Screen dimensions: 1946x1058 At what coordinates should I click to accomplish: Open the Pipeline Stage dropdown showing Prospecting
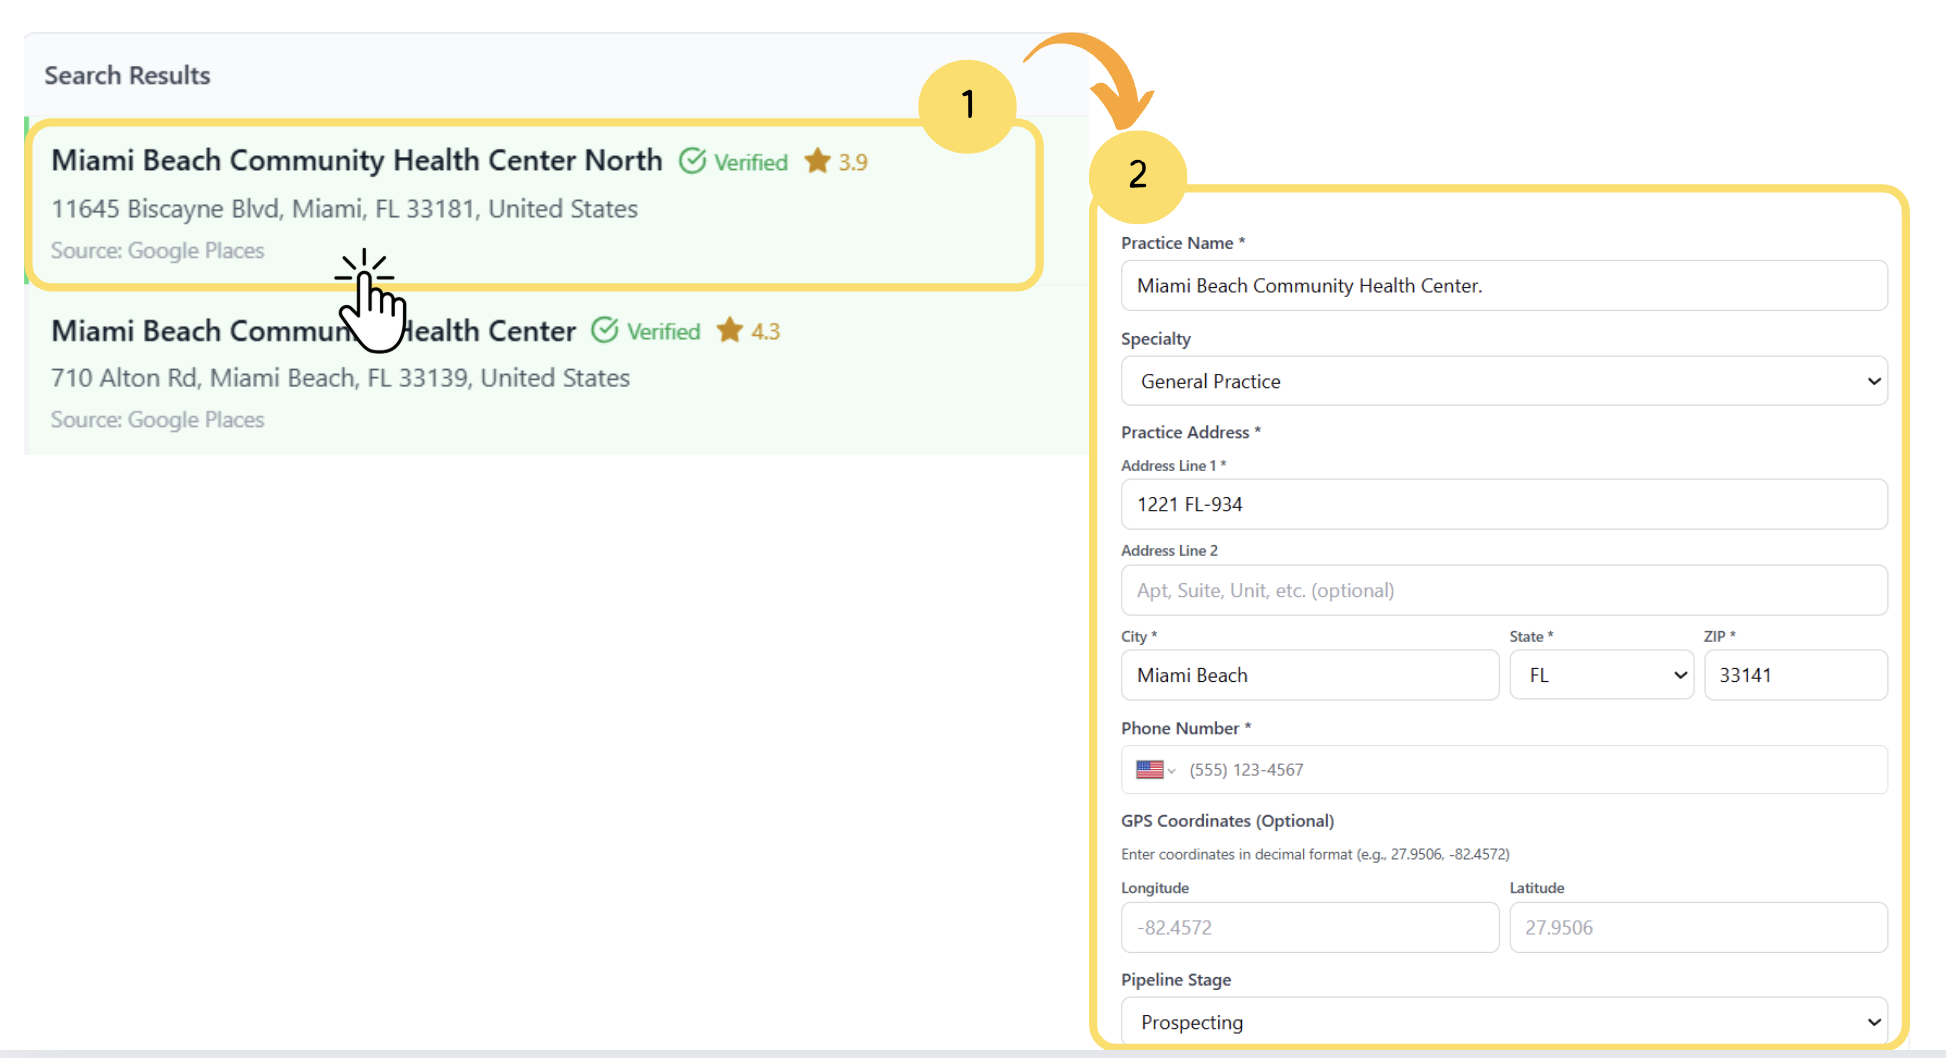click(x=1503, y=1022)
